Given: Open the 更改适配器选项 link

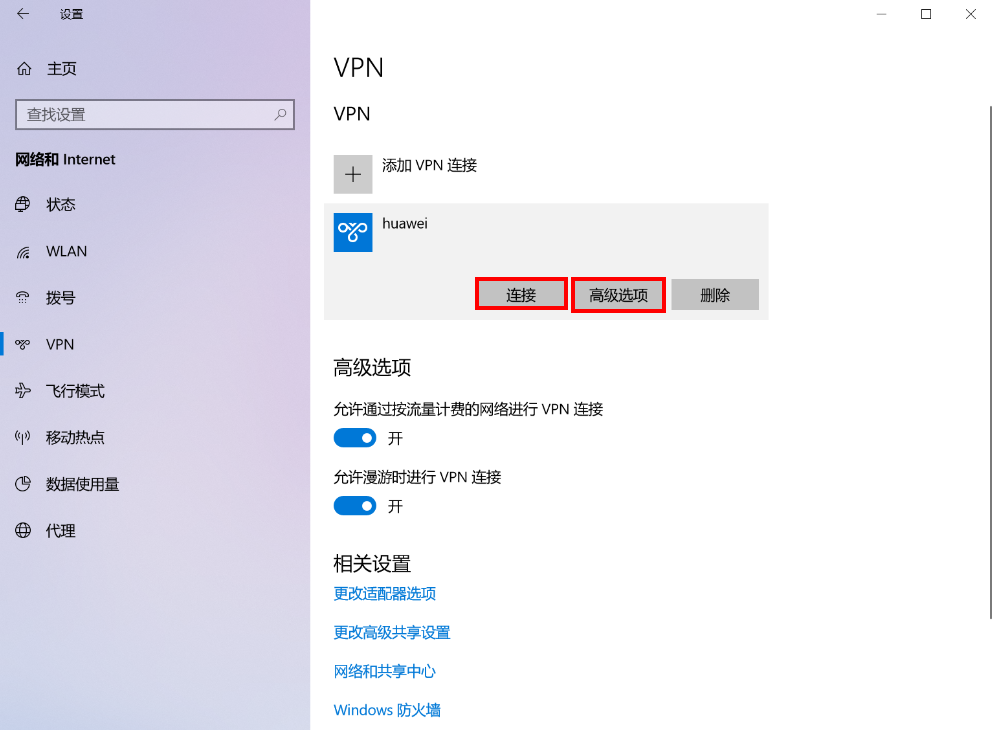Looking at the screenshot, I should pyautogui.click(x=385, y=593).
